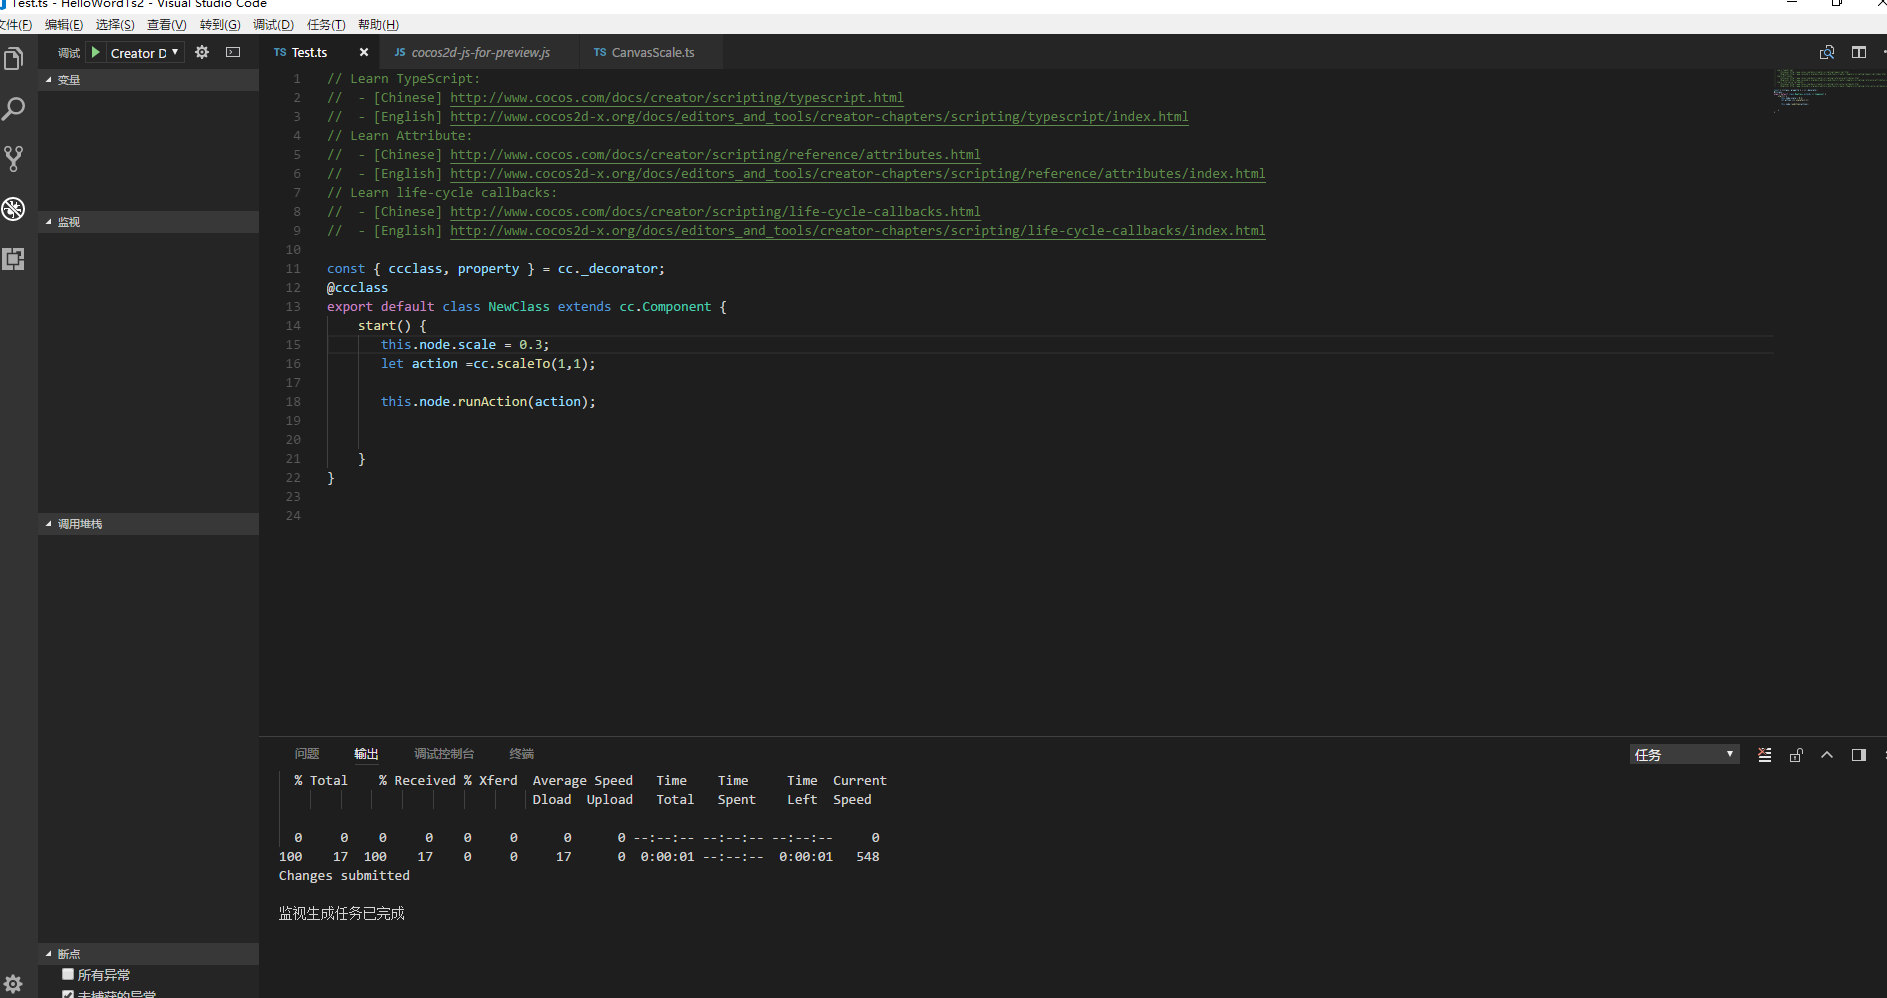
Task: Open the 任务(T) menu
Action: point(326,25)
